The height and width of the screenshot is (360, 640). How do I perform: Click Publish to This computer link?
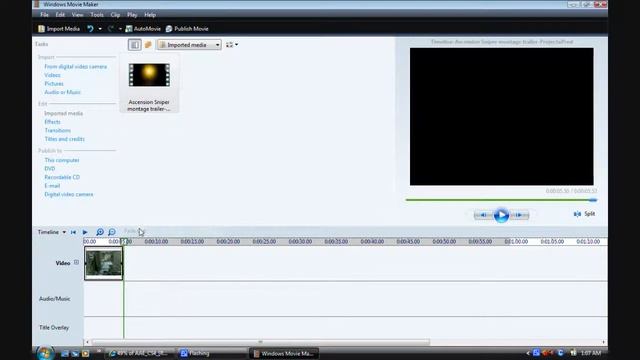click(62, 160)
